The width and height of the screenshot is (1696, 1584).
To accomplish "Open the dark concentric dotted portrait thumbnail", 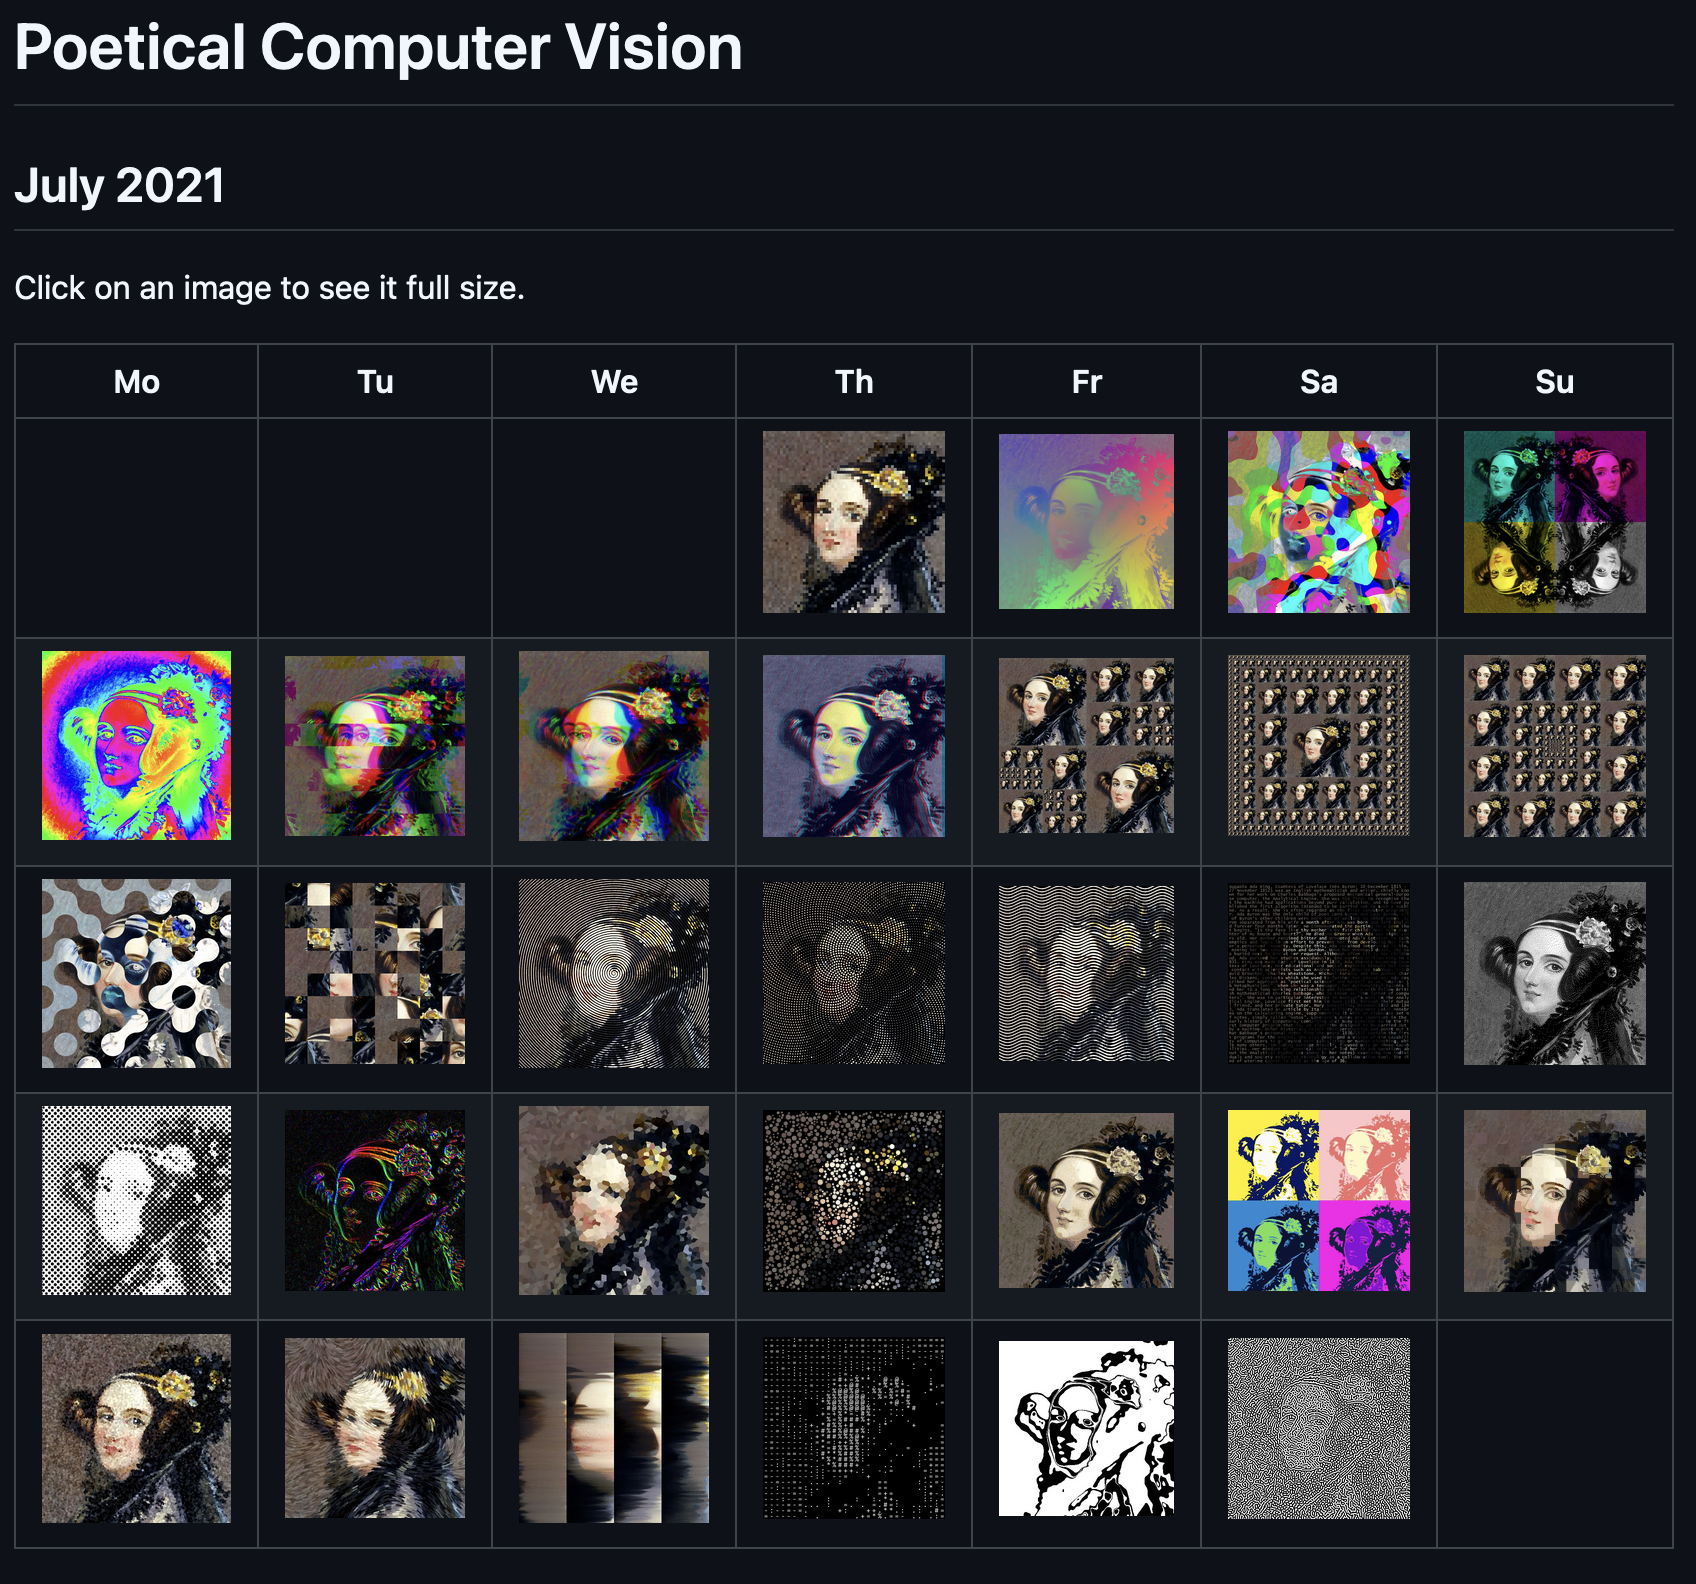I will (x=853, y=974).
